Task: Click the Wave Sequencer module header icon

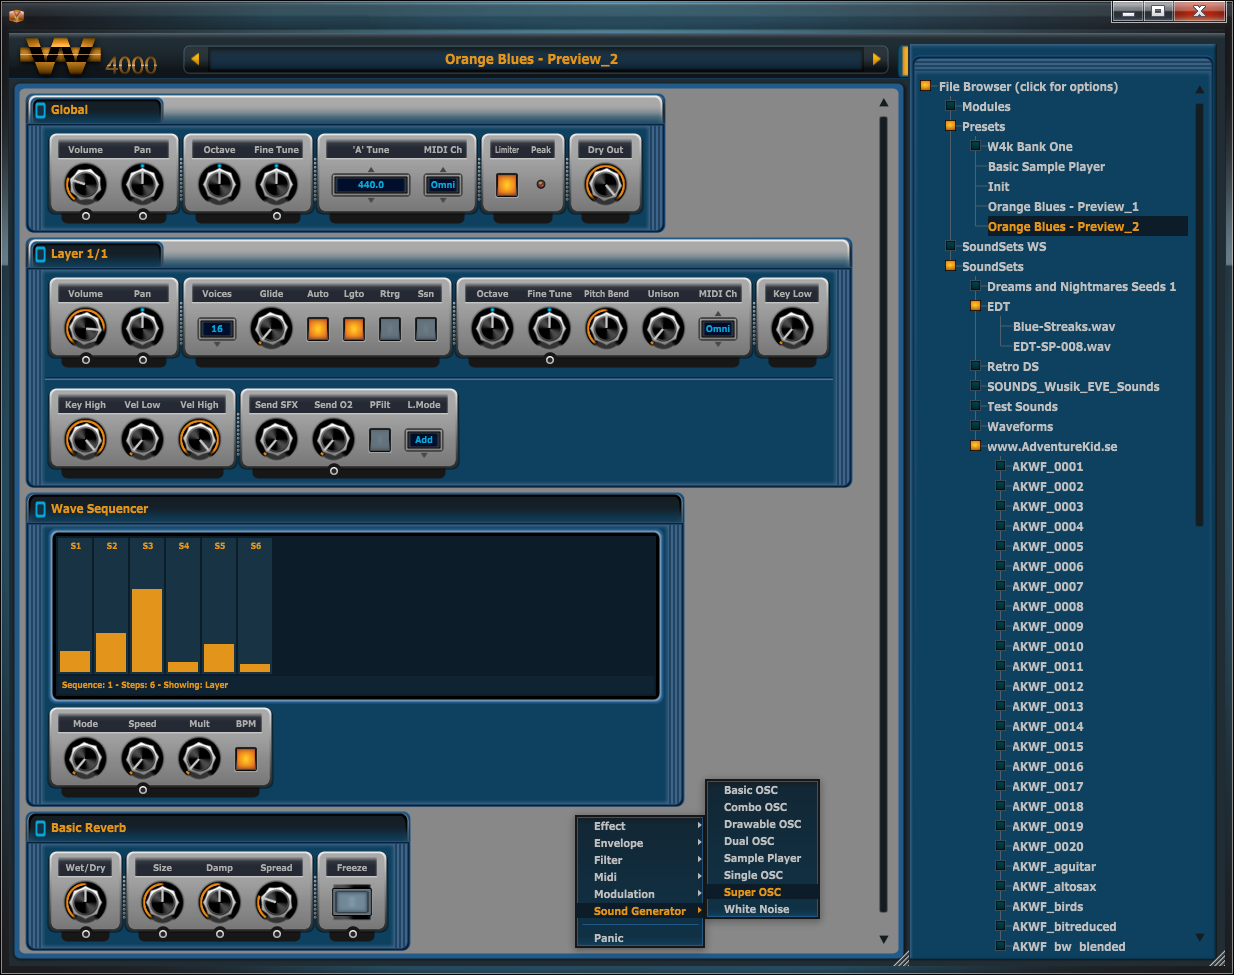Action: click(x=41, y=509)
